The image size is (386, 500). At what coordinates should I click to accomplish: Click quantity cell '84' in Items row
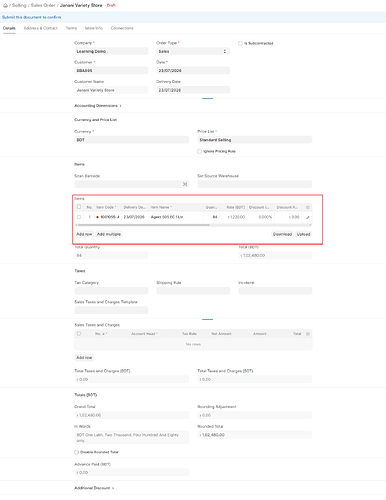211,217
